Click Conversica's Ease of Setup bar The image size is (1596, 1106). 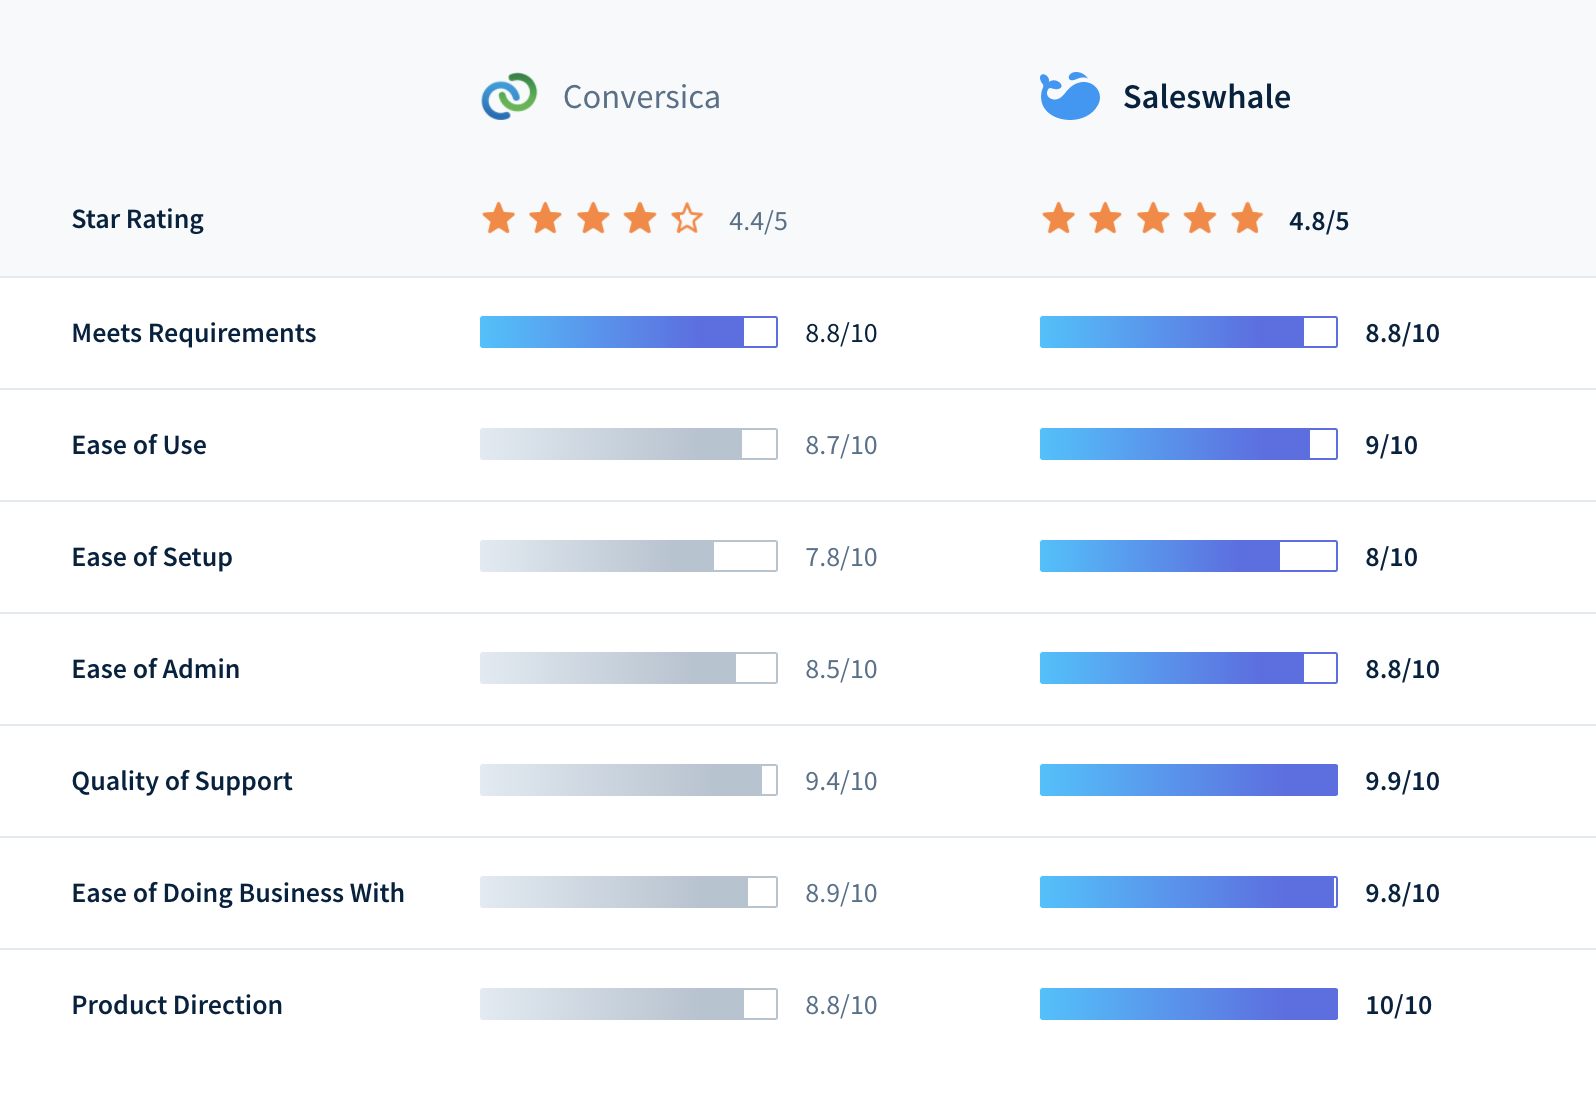click(x=629, y=556)
